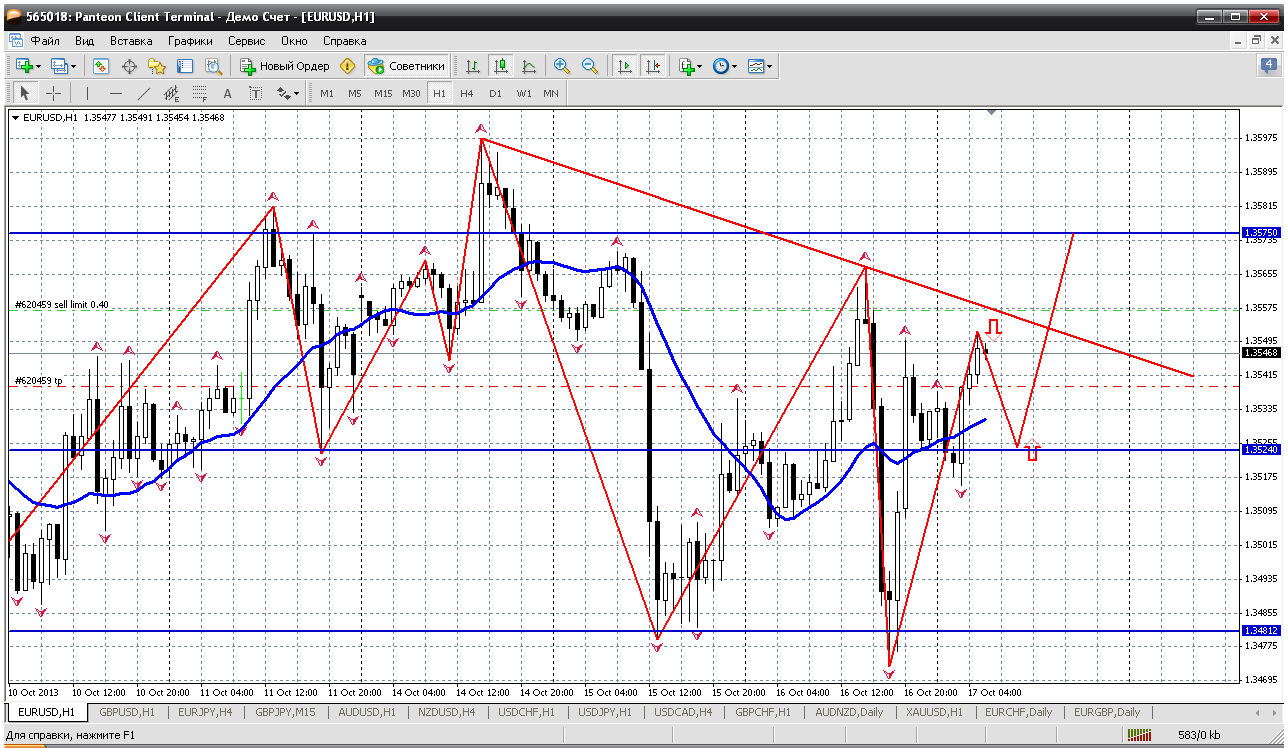Switch to the EURJPY,H4 chart tab
The height and width of the screenshot is (748, 1288).
205,712
